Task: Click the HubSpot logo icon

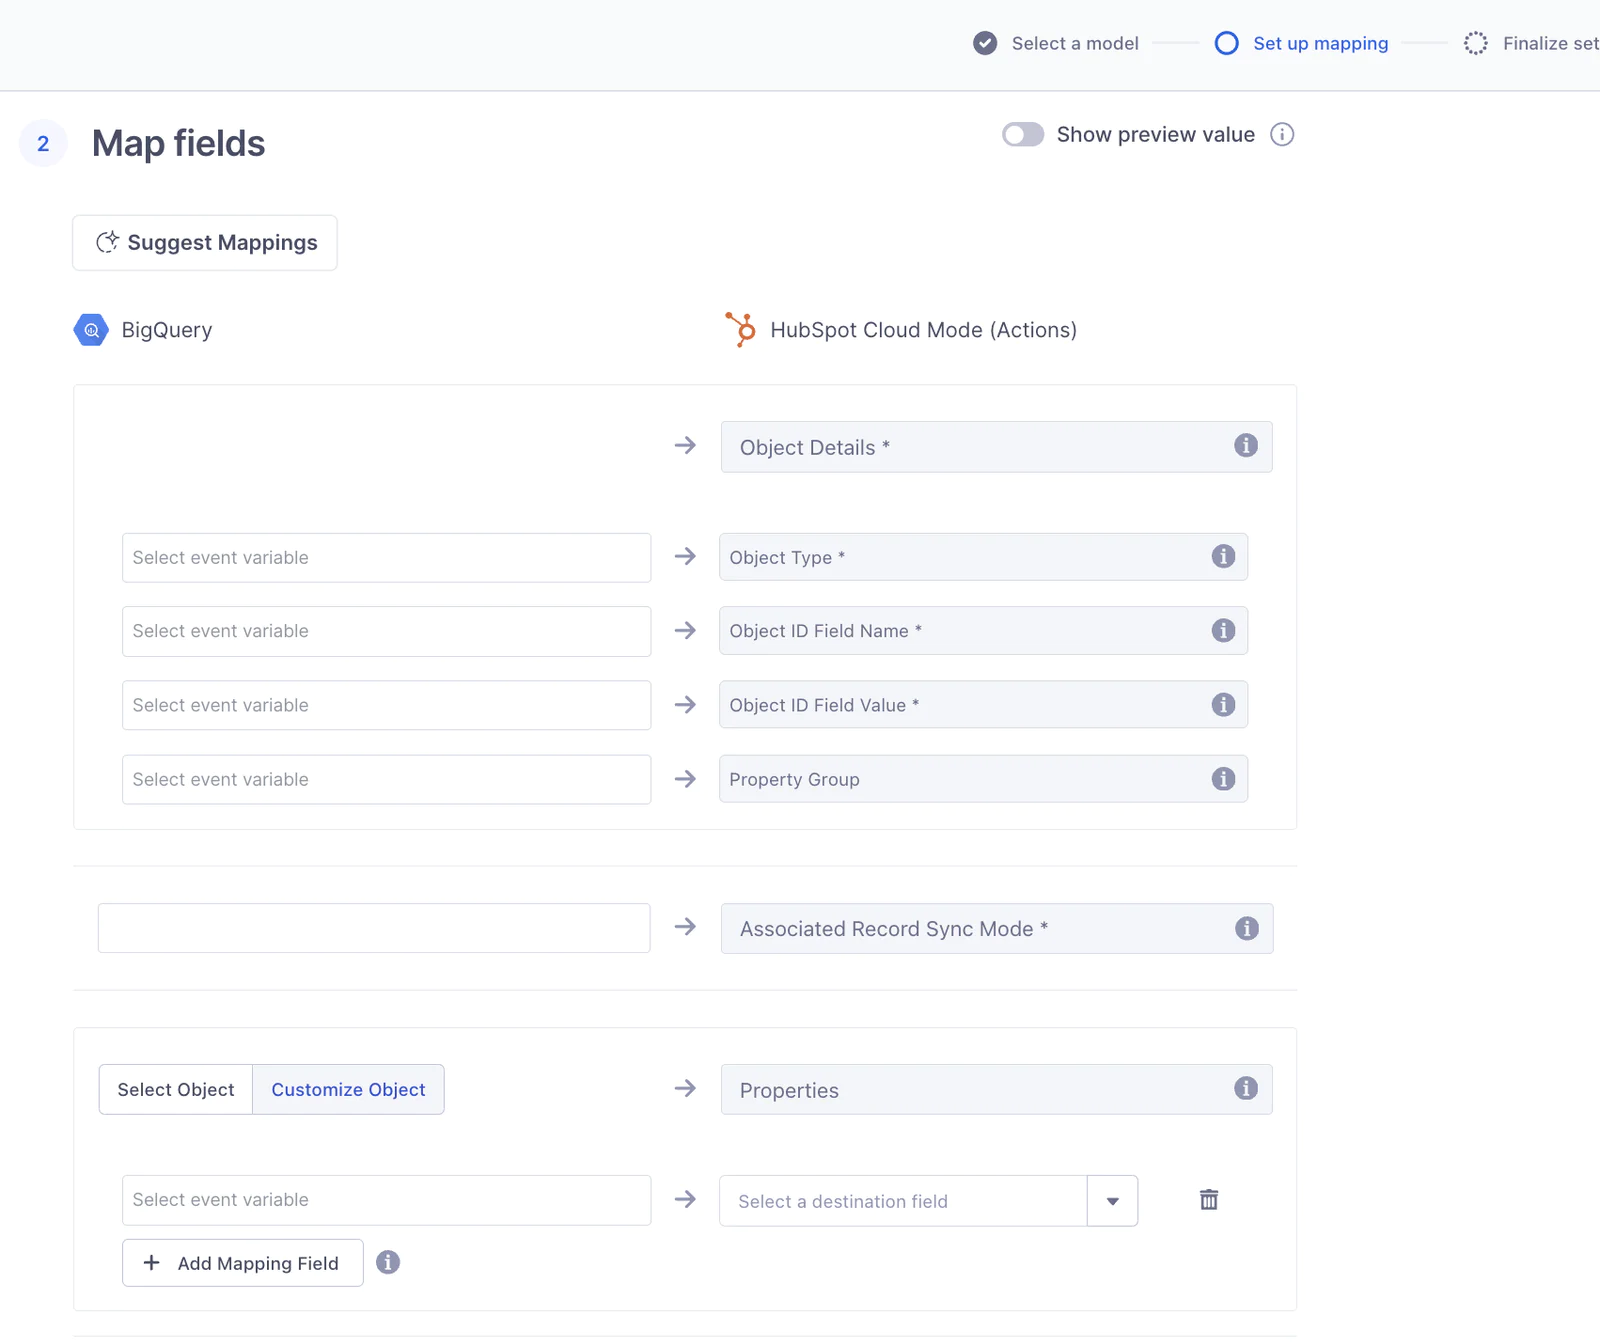Action: pos(741,329)
